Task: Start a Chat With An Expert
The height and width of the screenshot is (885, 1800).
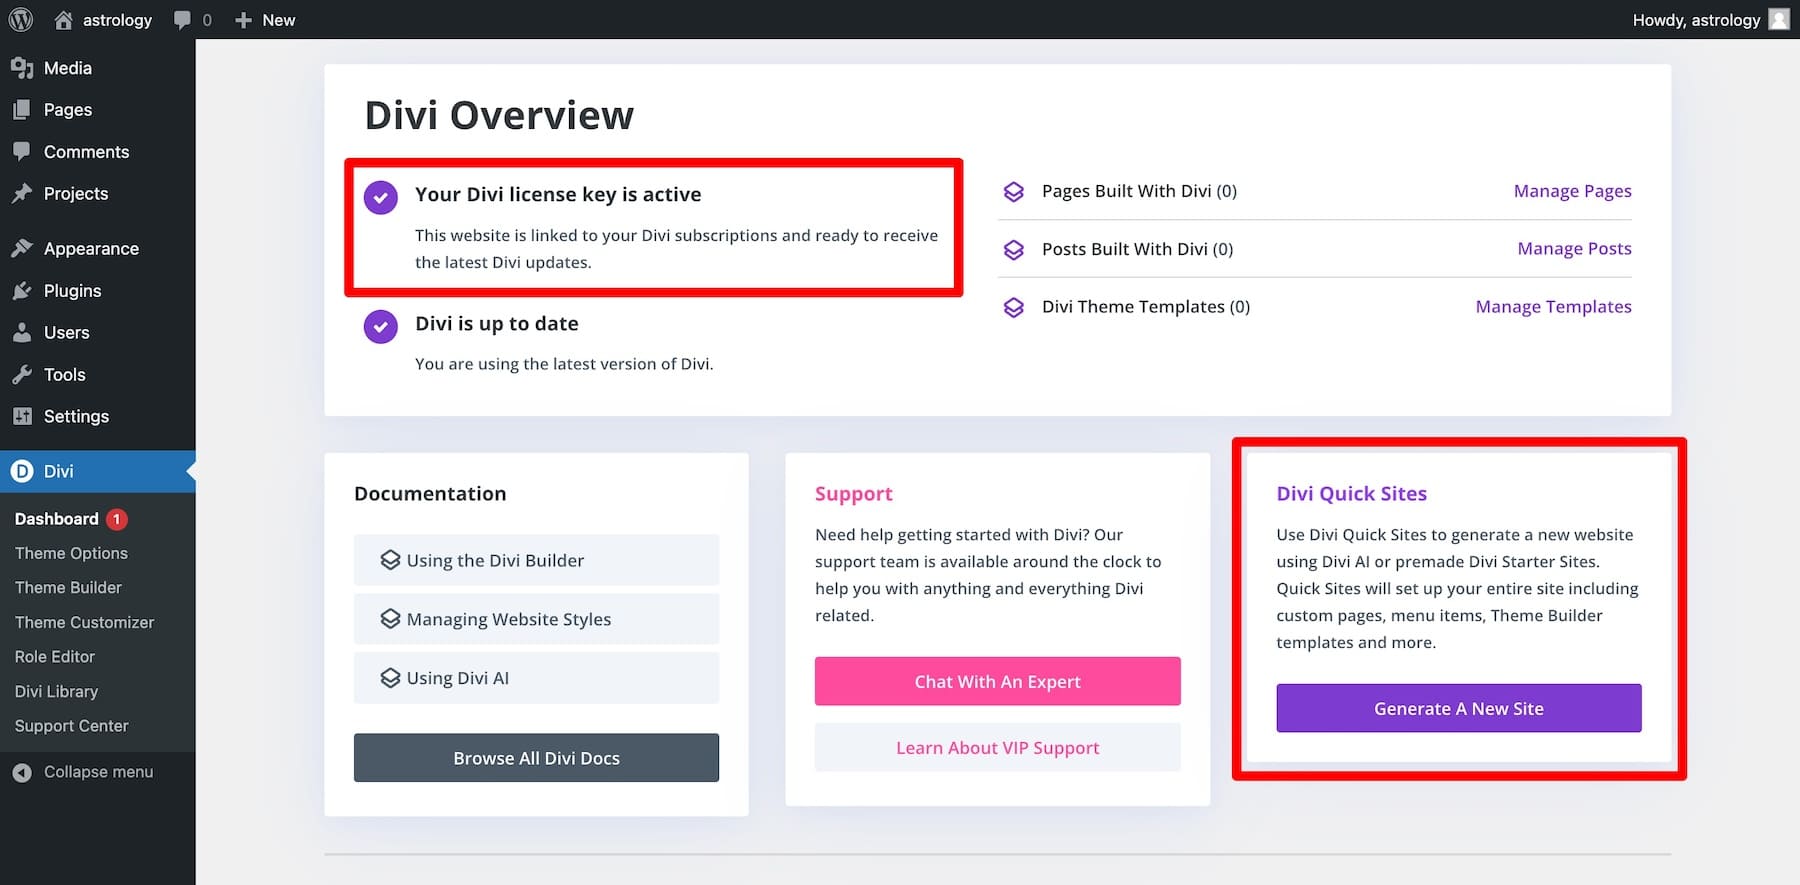Action: click(997, 681)
